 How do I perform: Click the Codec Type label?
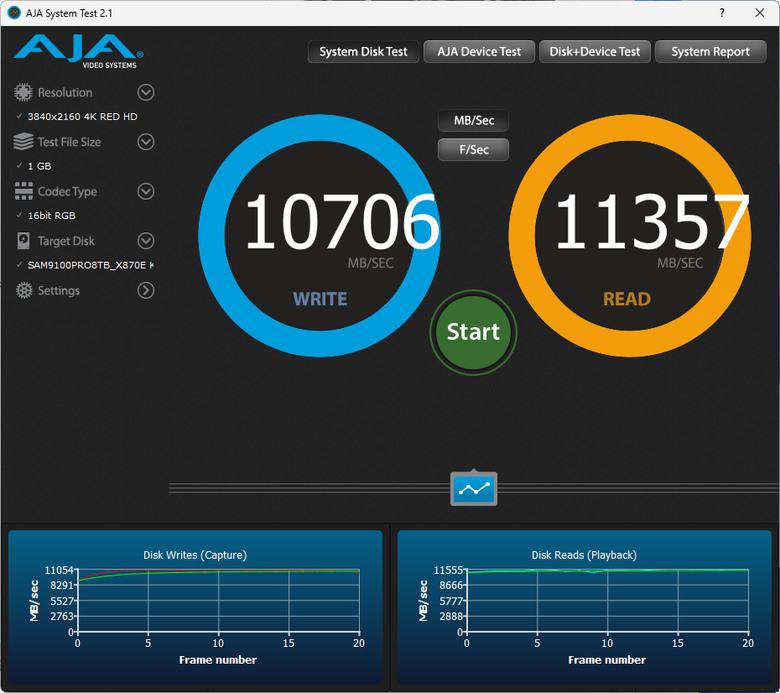68,192
